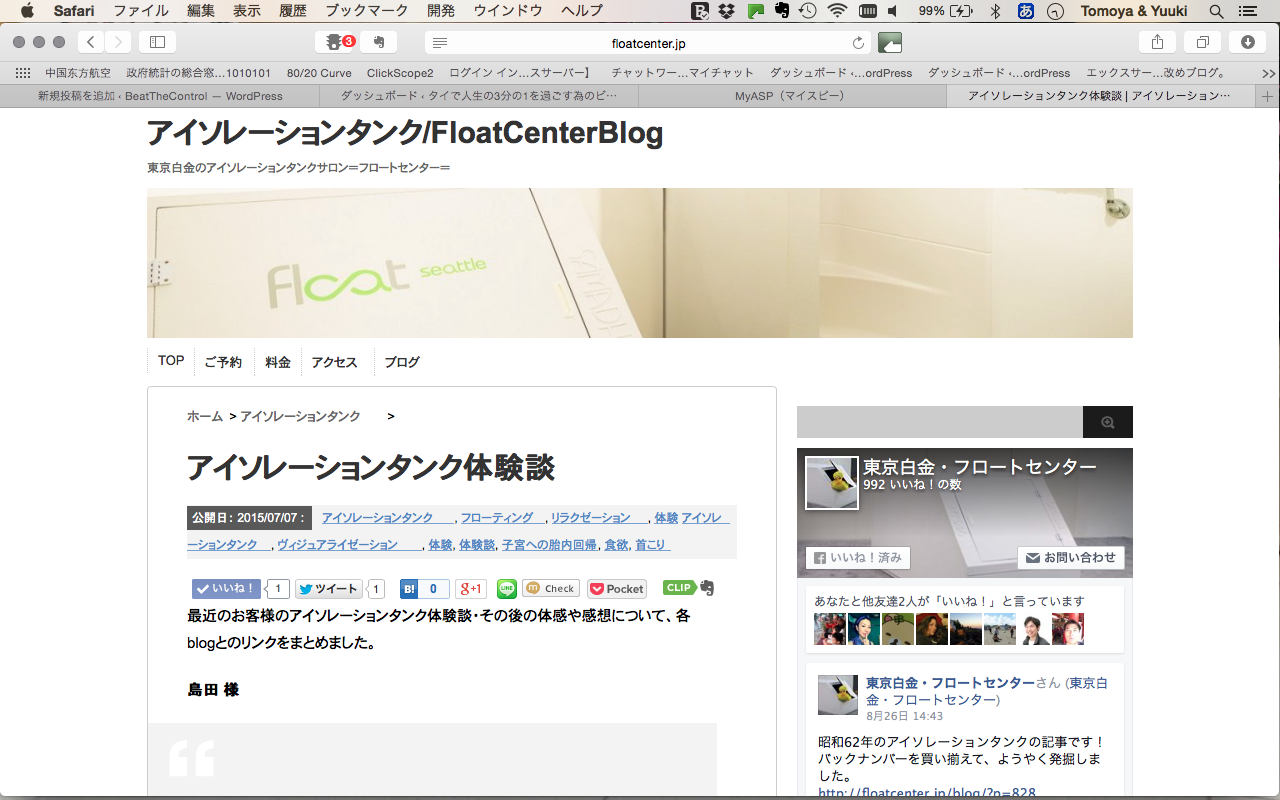Open volume control in menu bar
The image size is (1280, 800).
[x=893, y=11]
